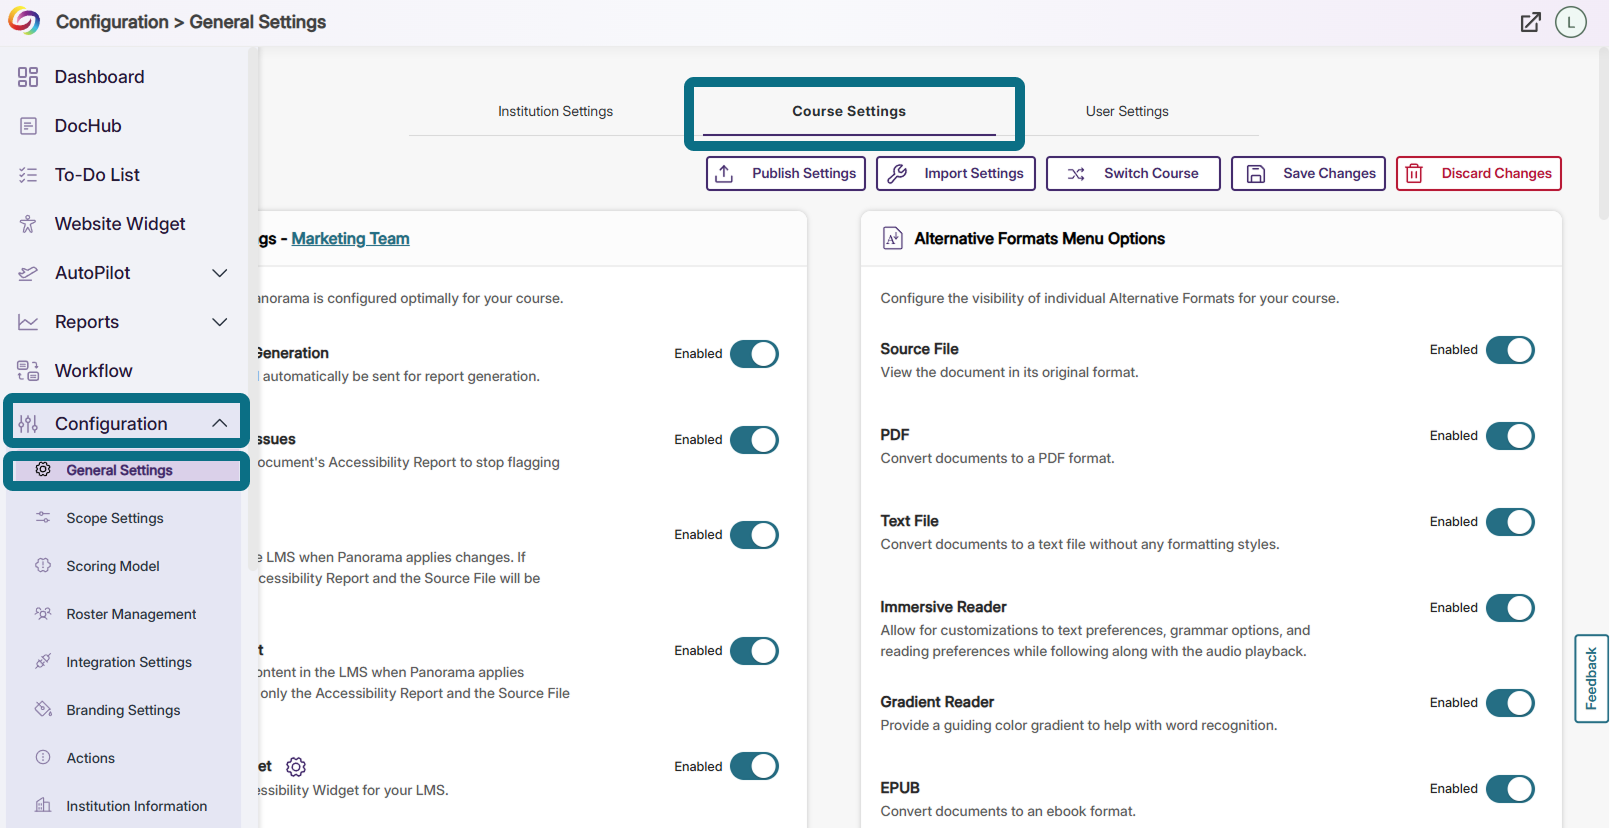Click the save disk icon in Save Changes

pos(1255,173)
